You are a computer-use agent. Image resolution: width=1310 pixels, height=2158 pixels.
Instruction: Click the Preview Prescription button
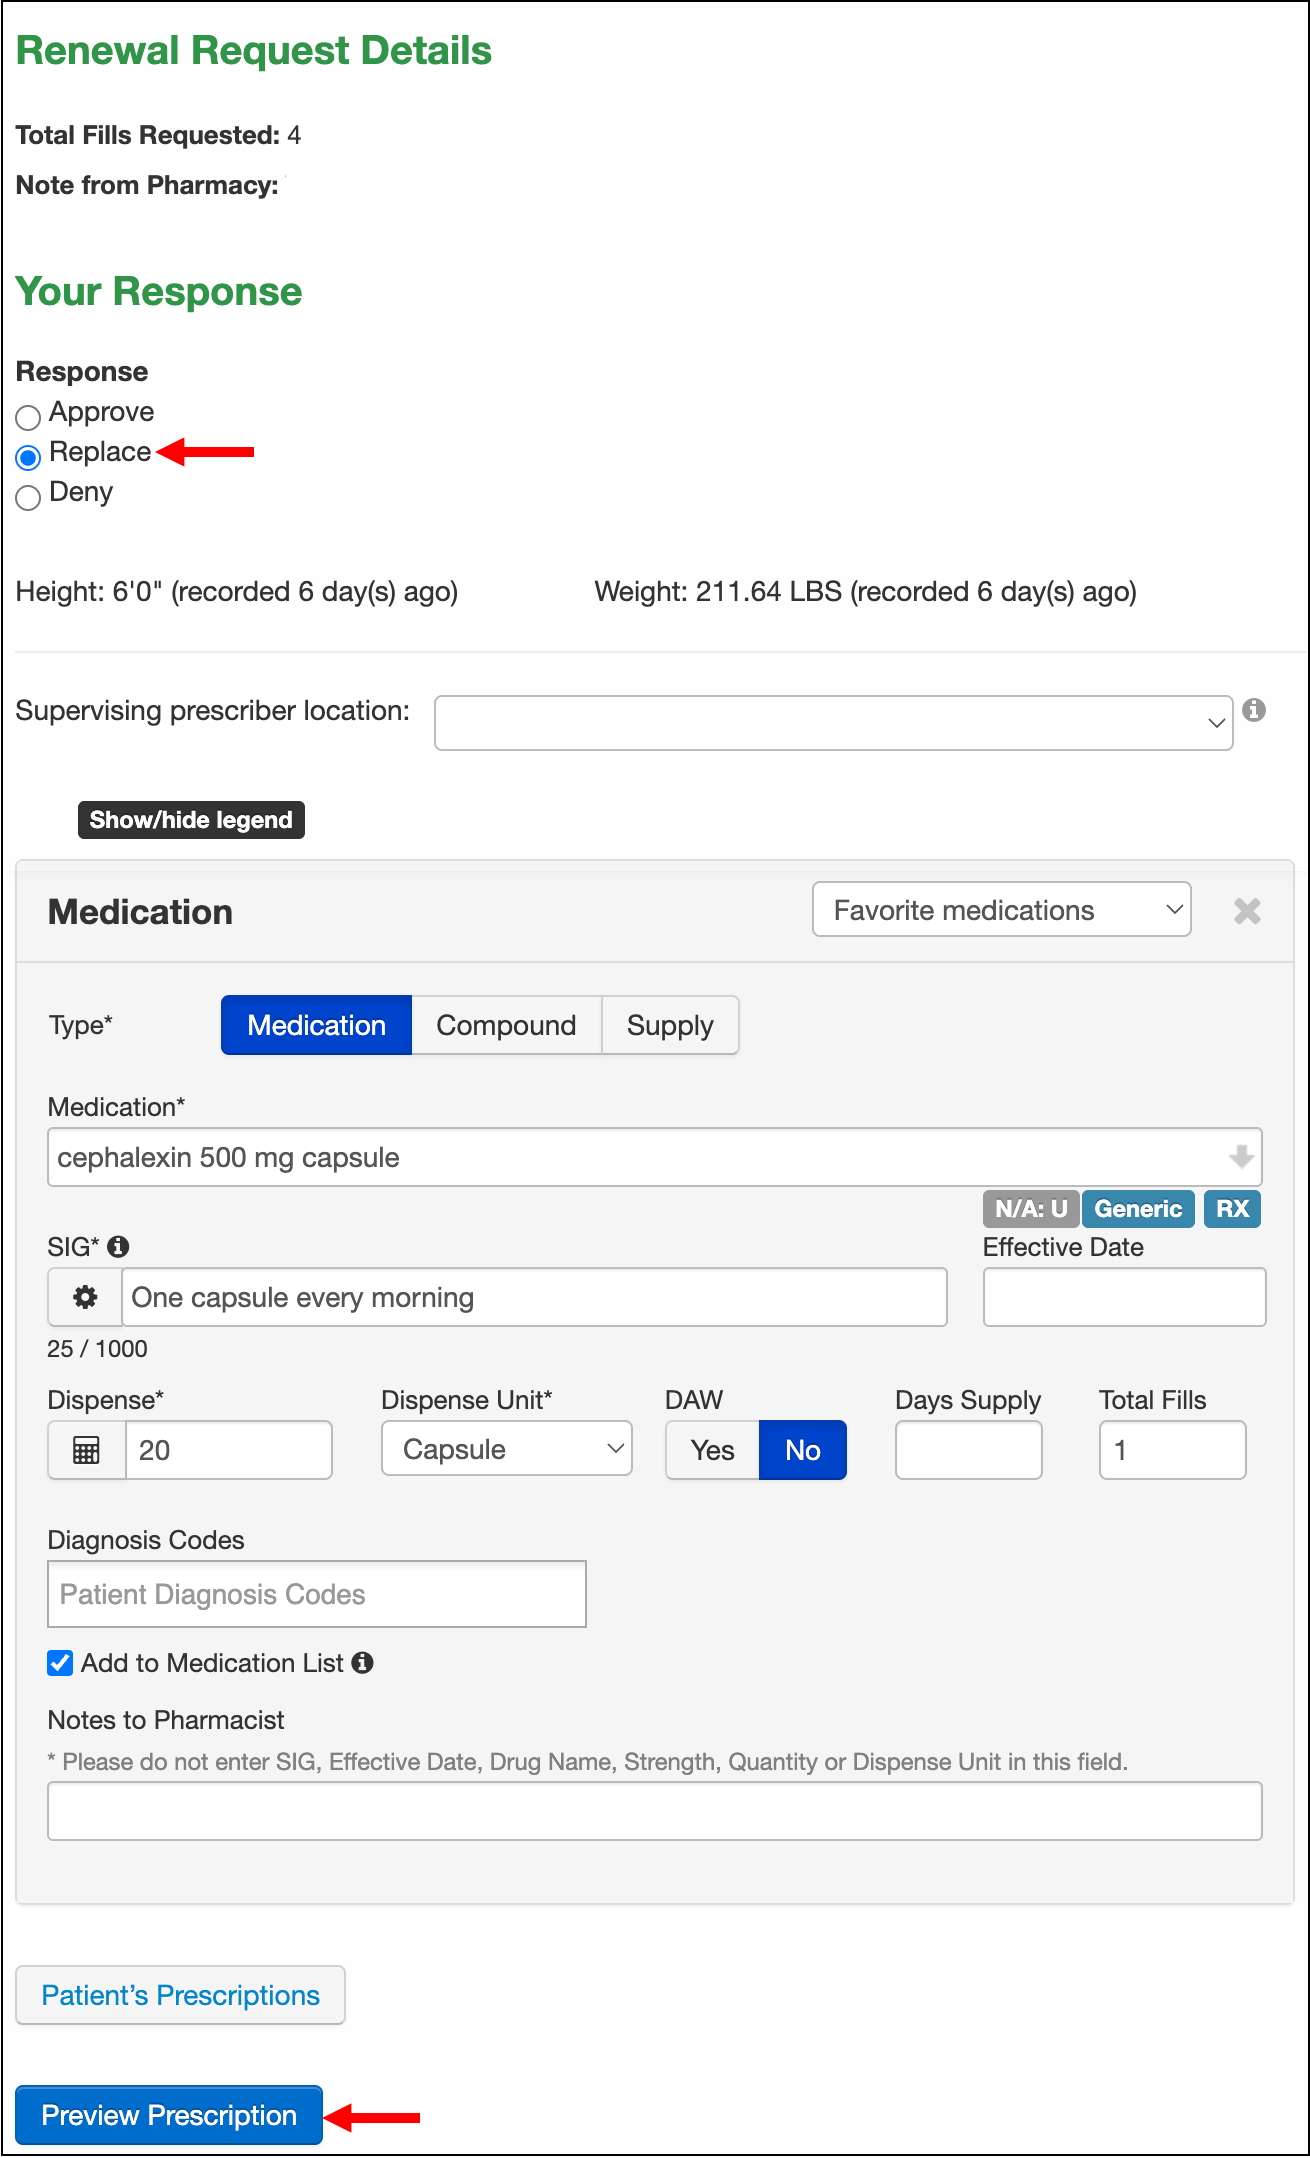[169, 2115]
